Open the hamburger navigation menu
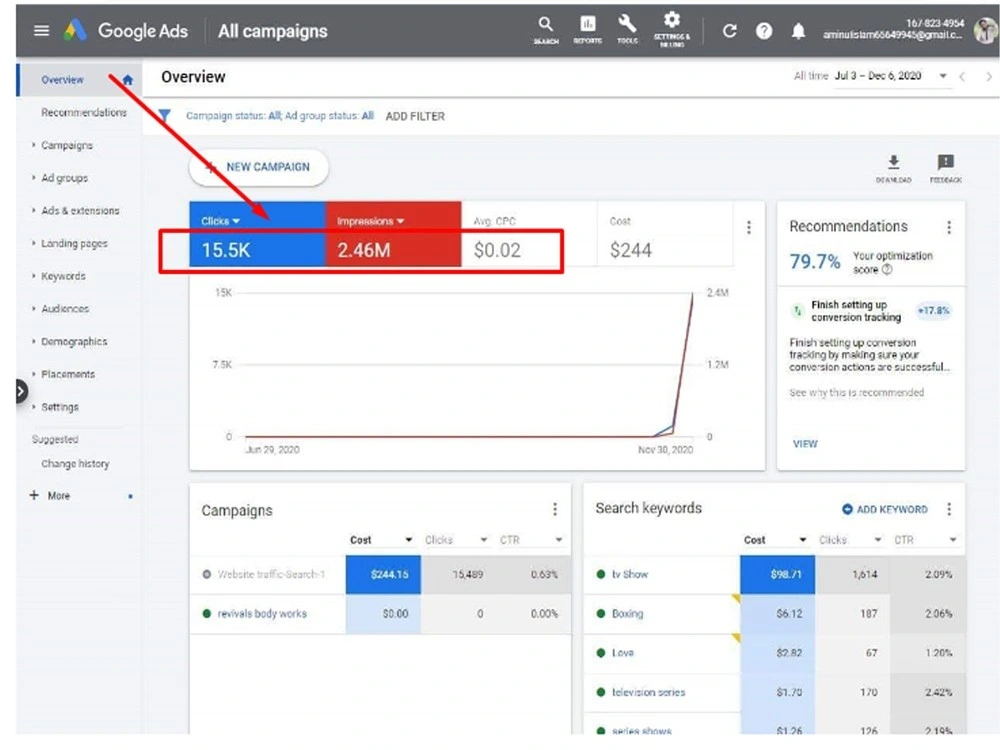 pos(41,31)
